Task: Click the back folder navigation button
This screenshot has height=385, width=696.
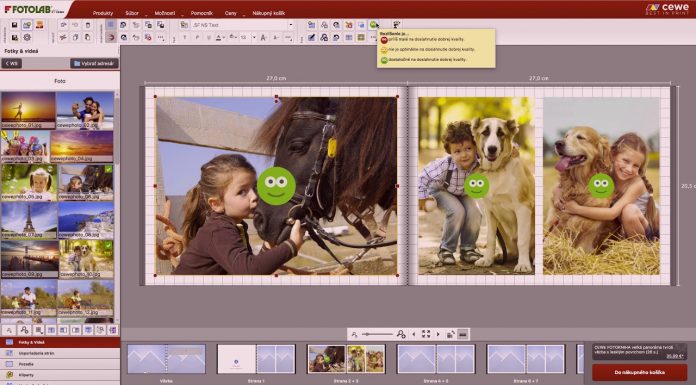Action: pos(12,64)
